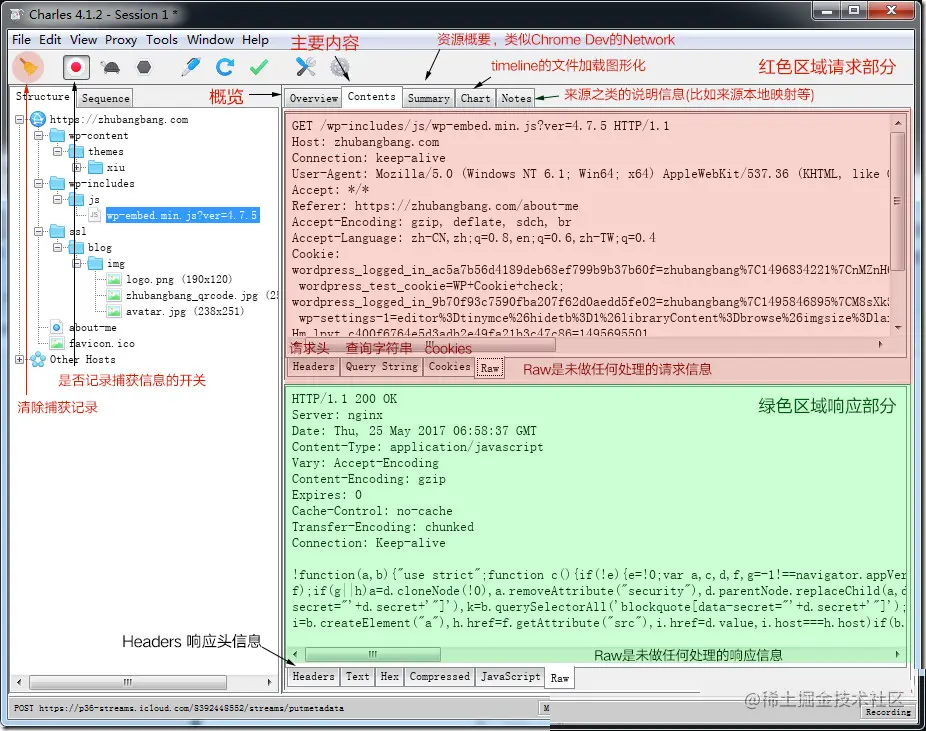Viewport: 926px width, 731px height.
Task: Select the request Raw tab
Action: [x=490, y=368]
